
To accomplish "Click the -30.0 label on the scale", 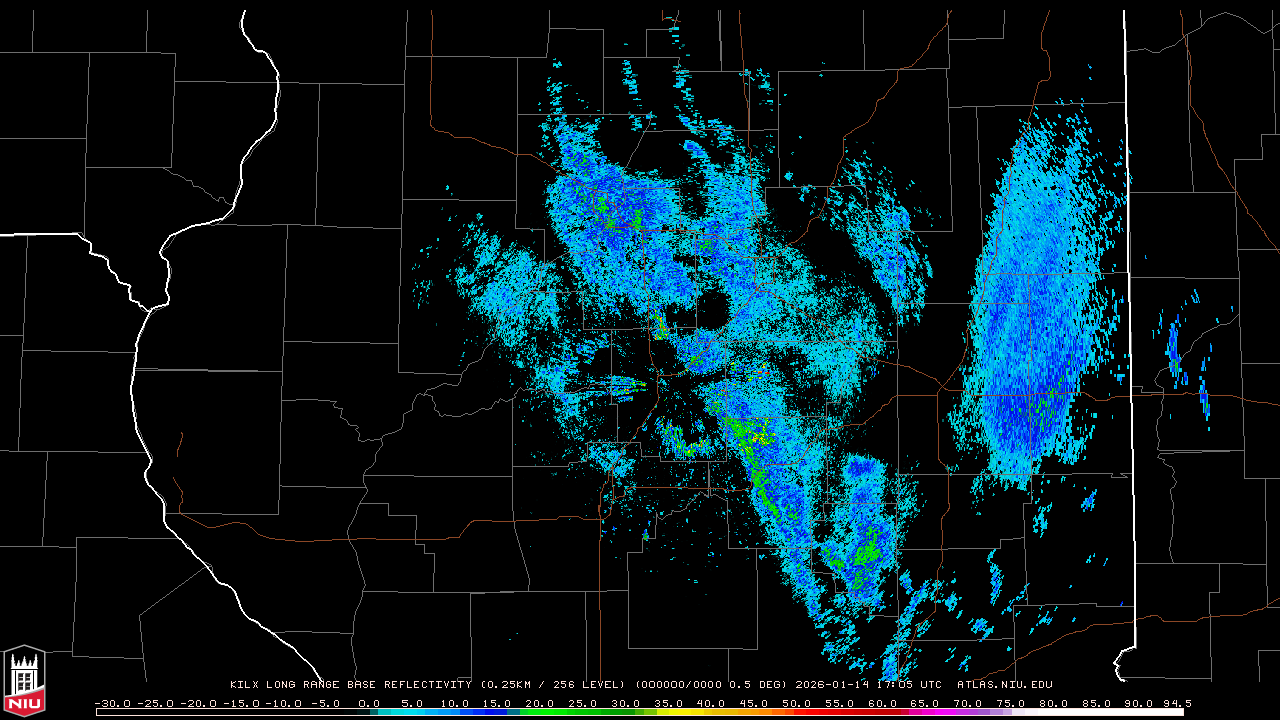I will pos(112,703).
